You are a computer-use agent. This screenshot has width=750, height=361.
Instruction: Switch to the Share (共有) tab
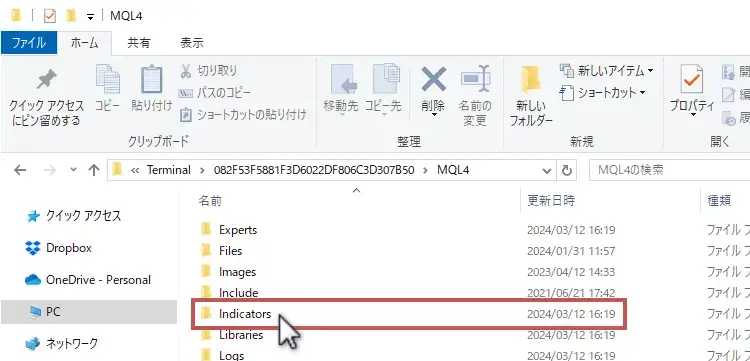[139, 43]
